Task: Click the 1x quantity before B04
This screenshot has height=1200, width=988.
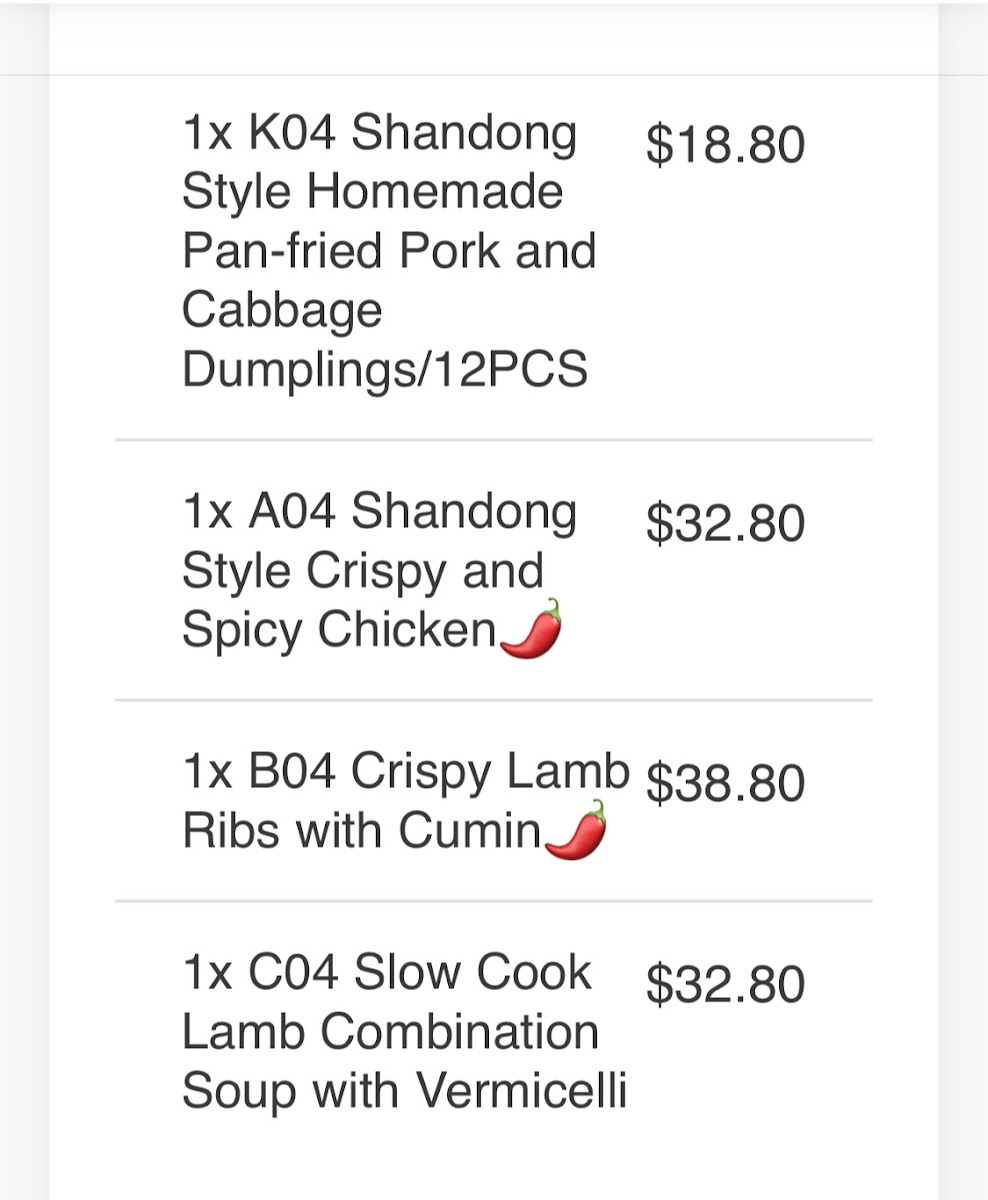Action: click(207, 772)
